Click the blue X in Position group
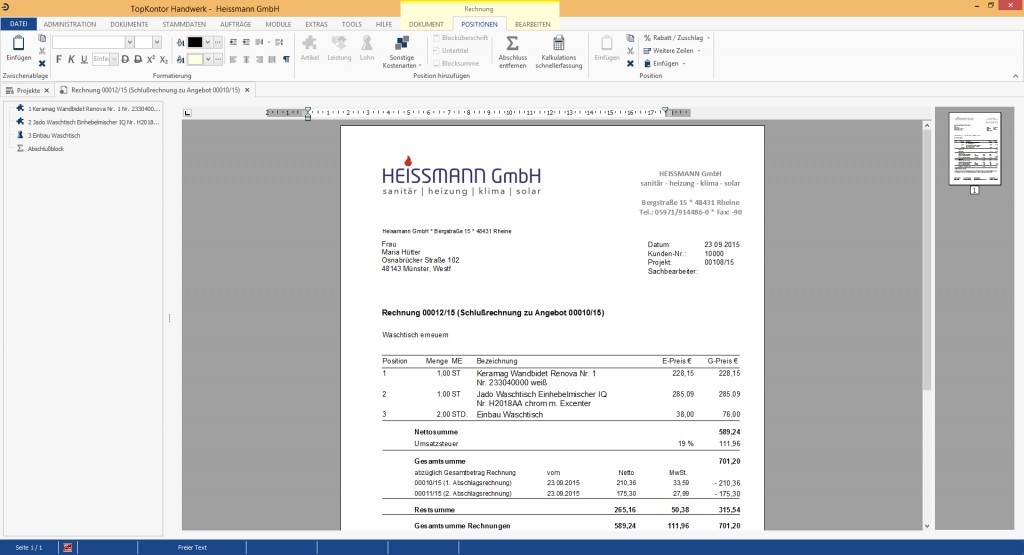The image size is (1024, 555). (630, 63)
